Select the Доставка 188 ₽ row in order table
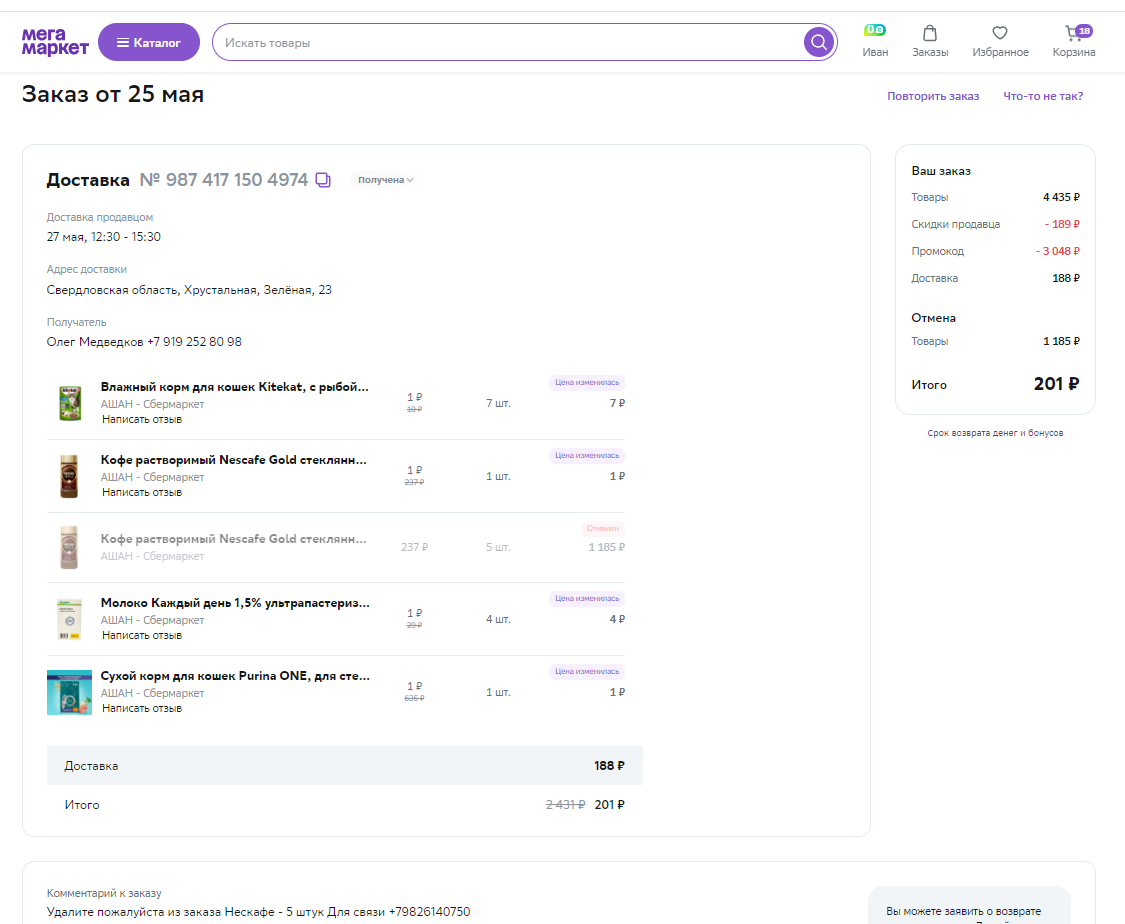 (x=344, y=765)
